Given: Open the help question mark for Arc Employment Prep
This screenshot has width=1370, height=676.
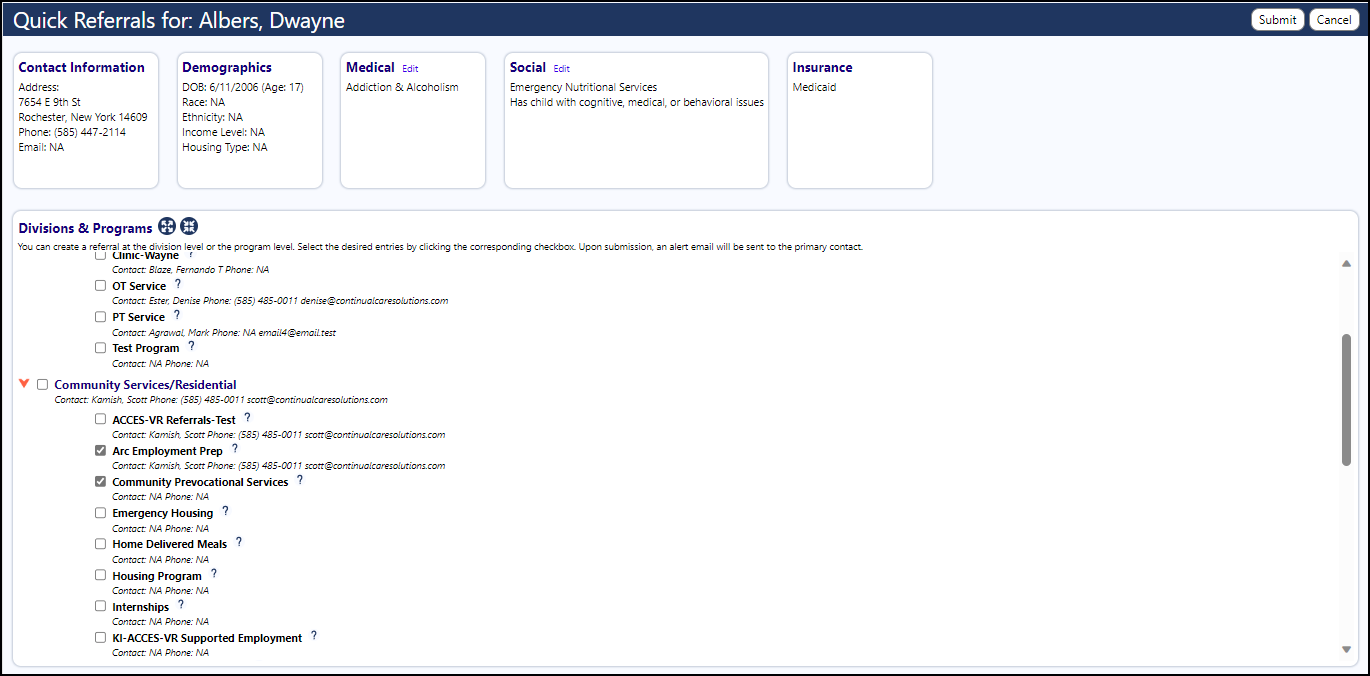Looking at the screenshot, I should pyautogui.click(x=234, y=449).
